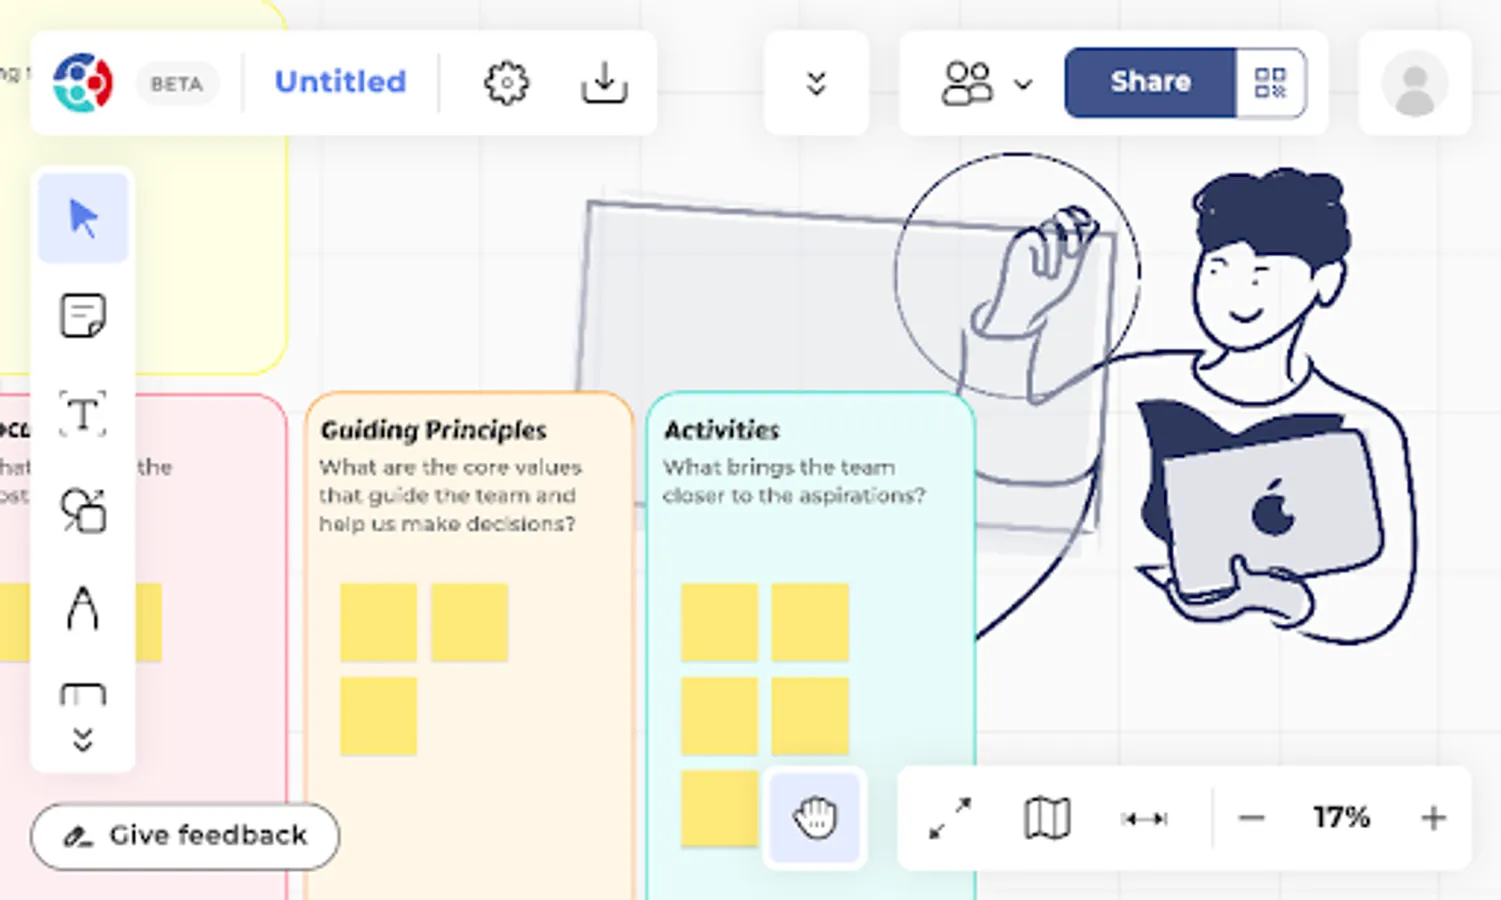Click the Share button
The image size is (1501, 900).
click(1150, 82)
